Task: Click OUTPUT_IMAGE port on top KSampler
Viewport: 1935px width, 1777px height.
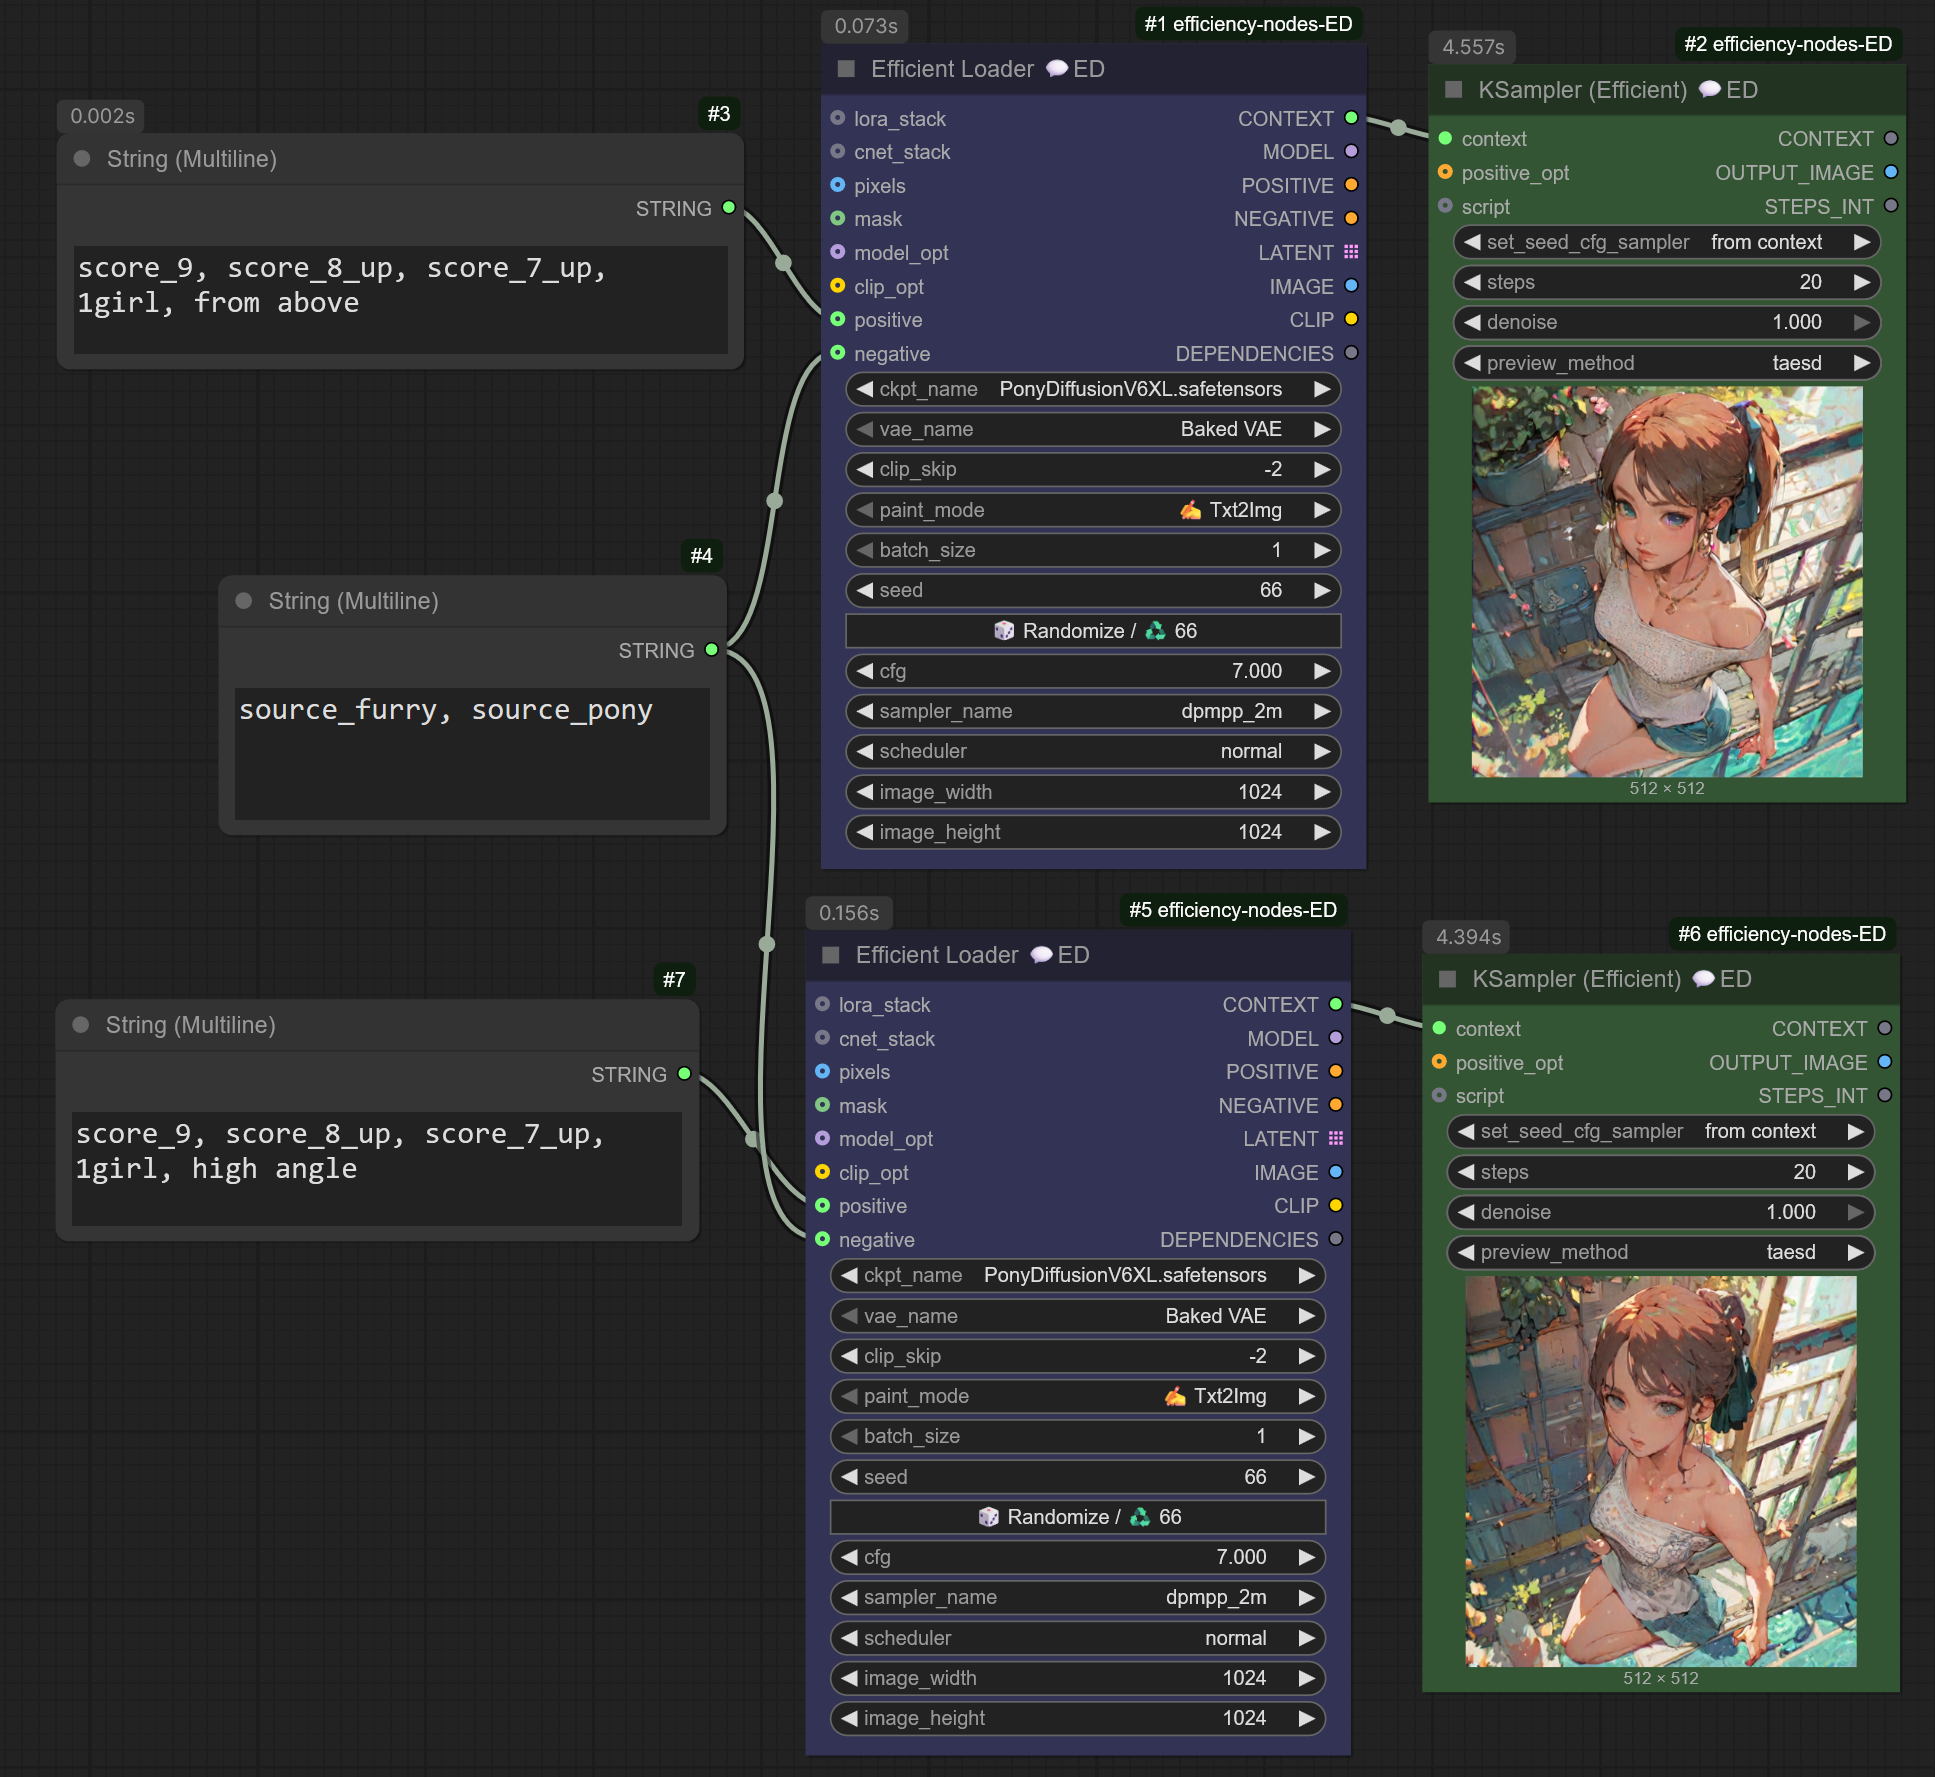Action: [1890, 172]
